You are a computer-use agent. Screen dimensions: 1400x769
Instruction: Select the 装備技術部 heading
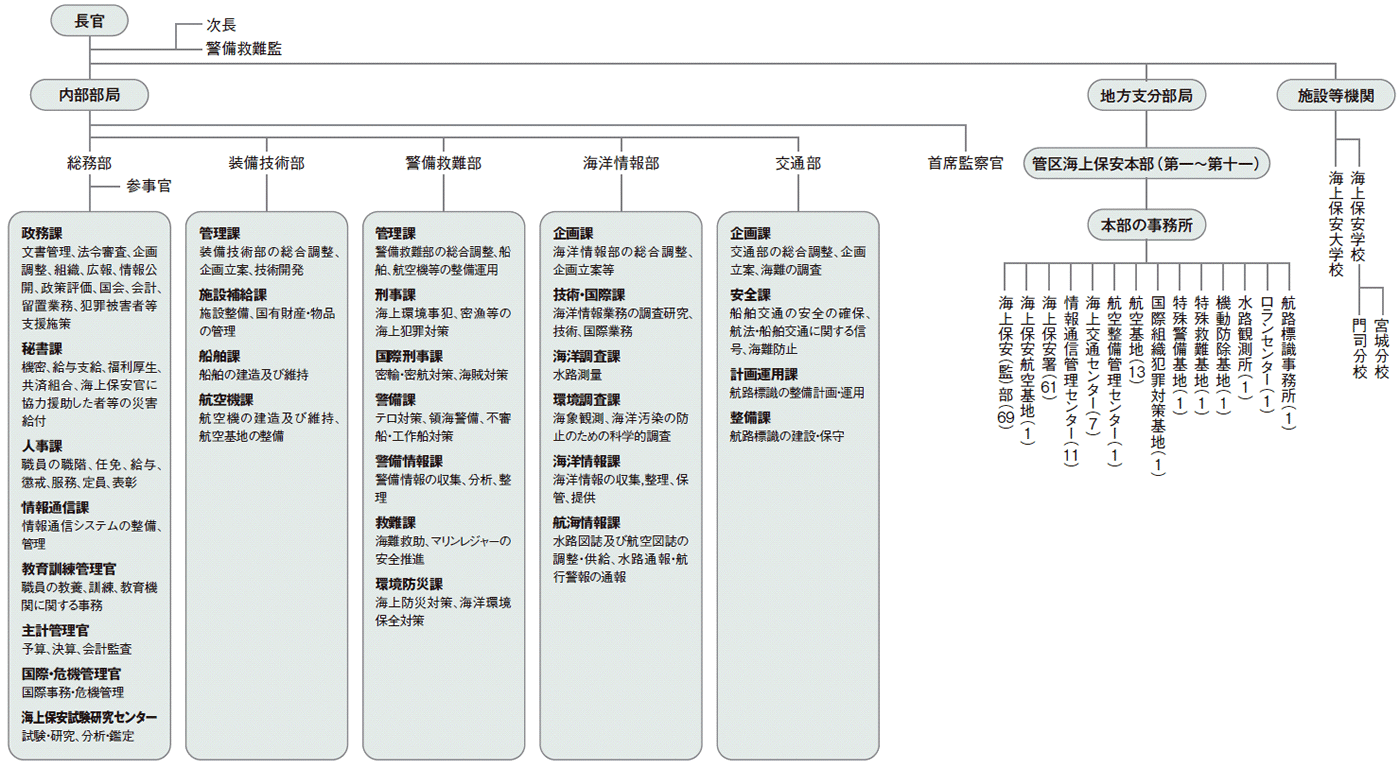[x=266, y=162]
